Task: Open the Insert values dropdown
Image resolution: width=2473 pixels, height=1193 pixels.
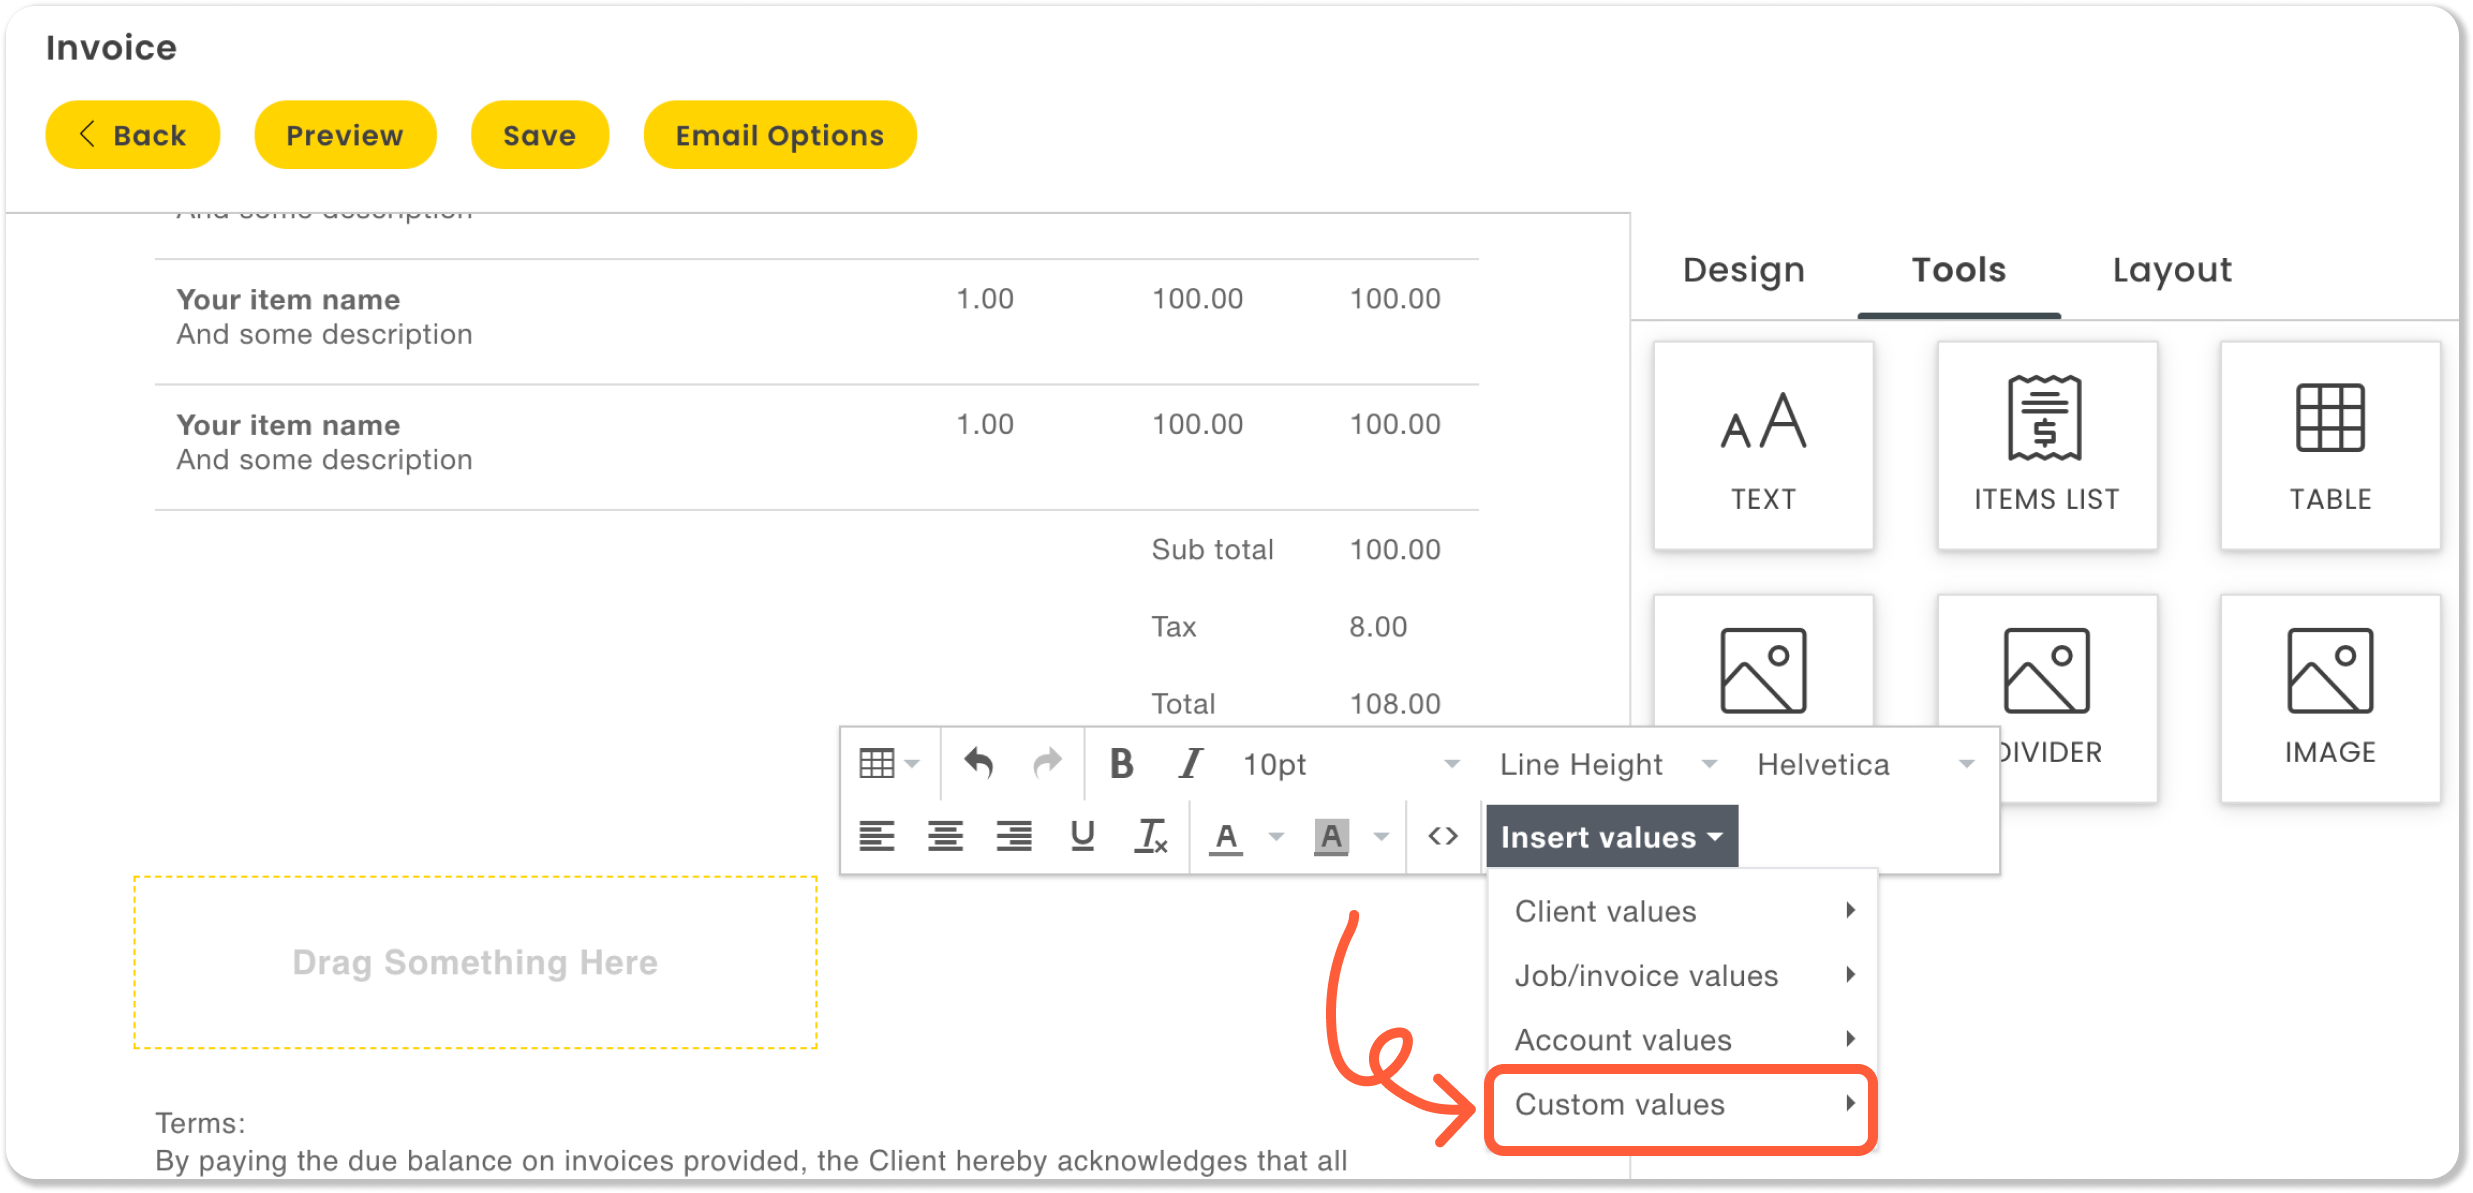Action: tap(1611, 837)
